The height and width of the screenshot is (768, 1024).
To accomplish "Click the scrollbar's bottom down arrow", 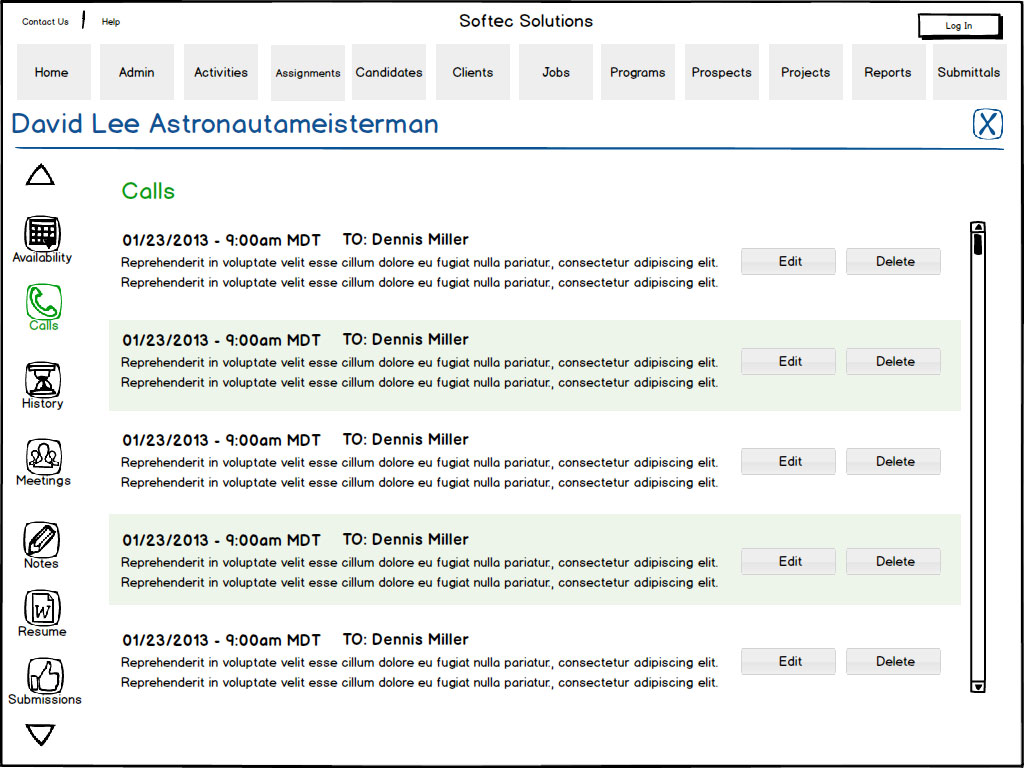I will pyautogui.click(x=978, y=686).
